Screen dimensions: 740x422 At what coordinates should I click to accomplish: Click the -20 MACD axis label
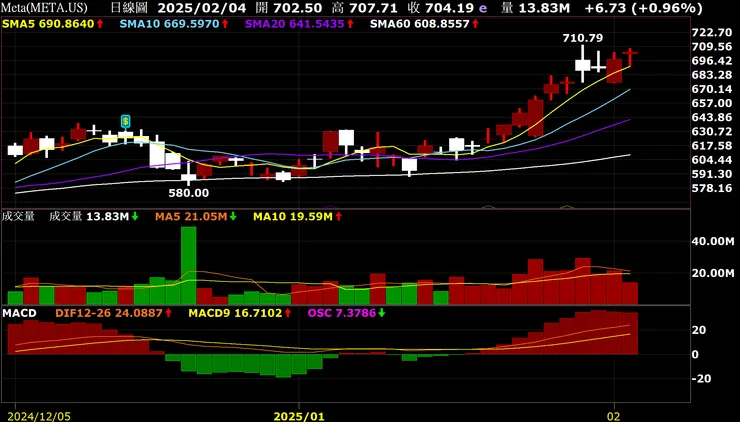tap(701, 379)
